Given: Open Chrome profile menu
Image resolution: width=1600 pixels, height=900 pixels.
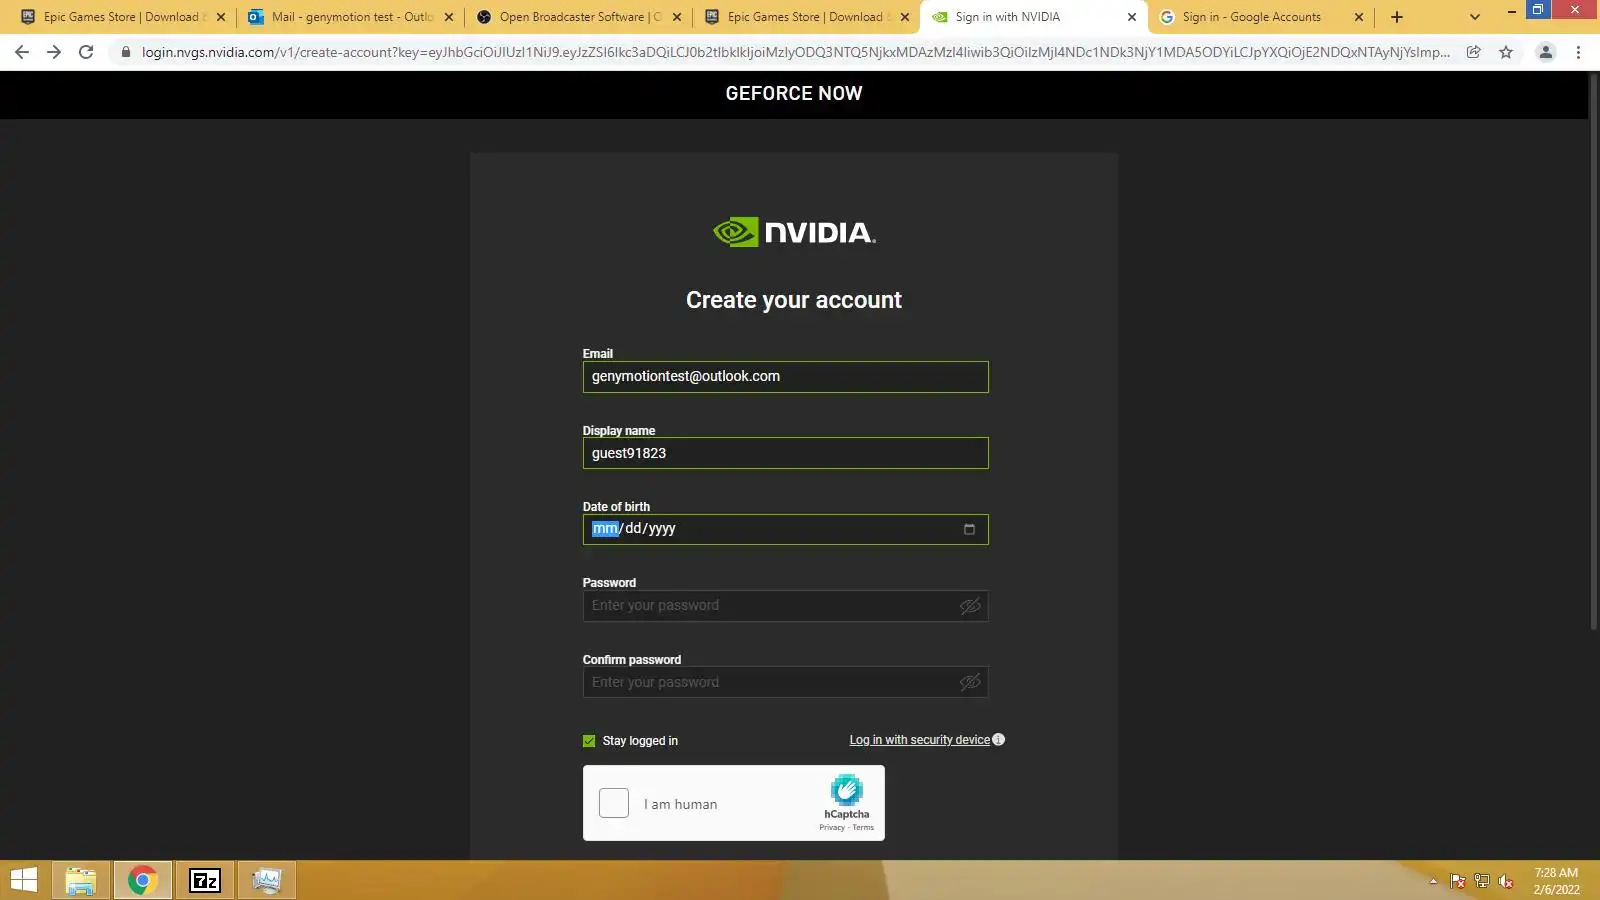Looking at the screenshot, I should point(1546,52).
